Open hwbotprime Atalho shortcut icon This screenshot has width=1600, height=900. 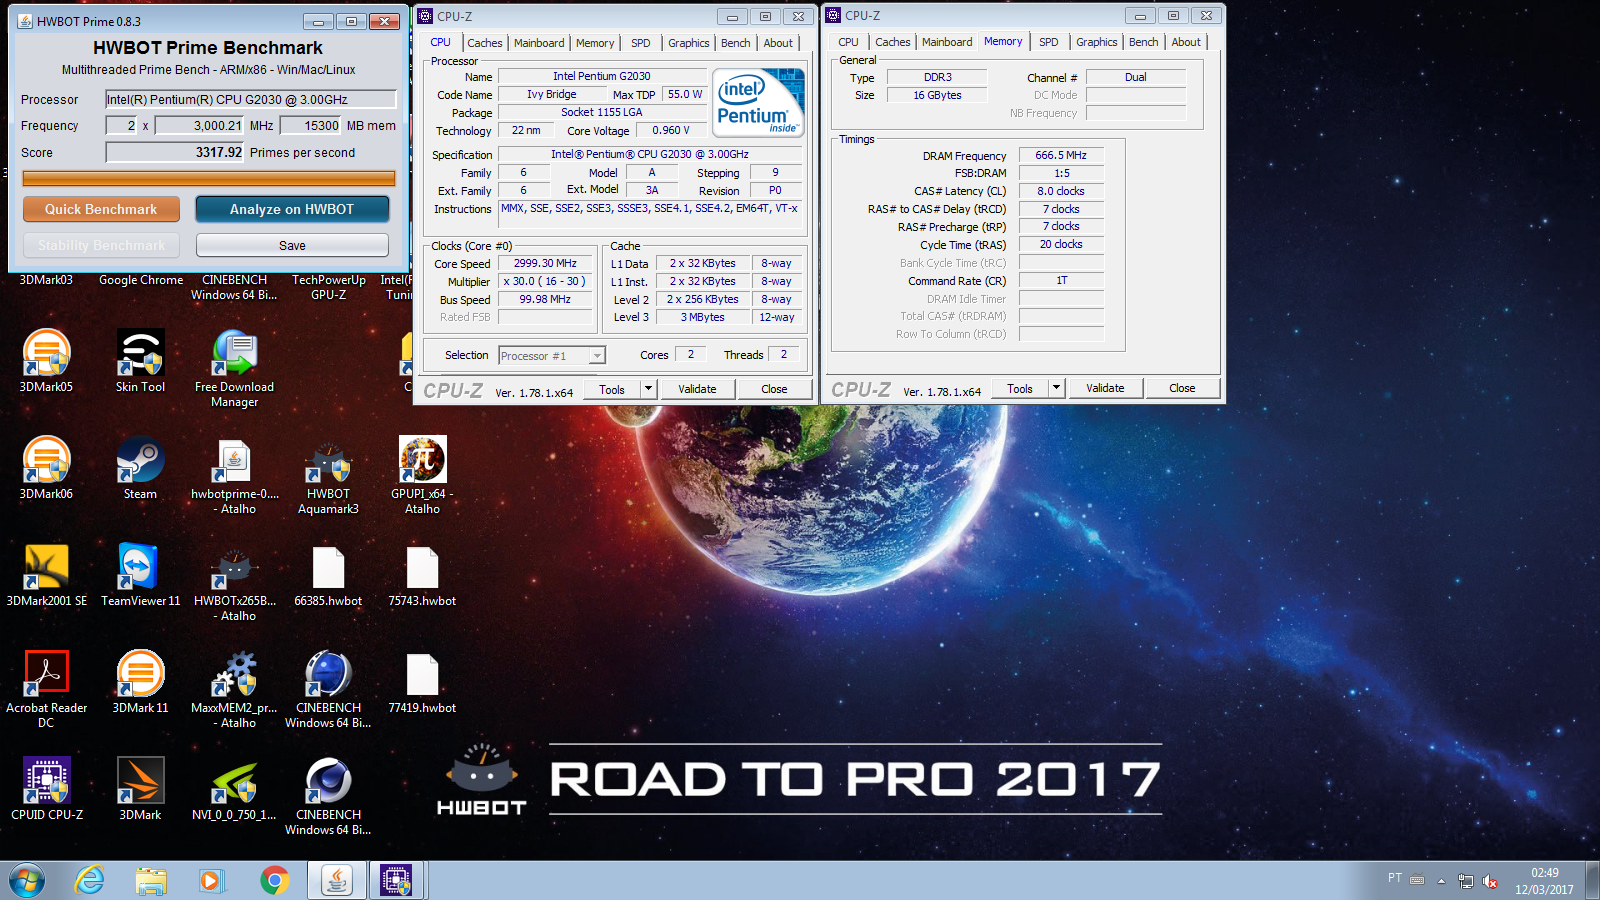point(234,474)
